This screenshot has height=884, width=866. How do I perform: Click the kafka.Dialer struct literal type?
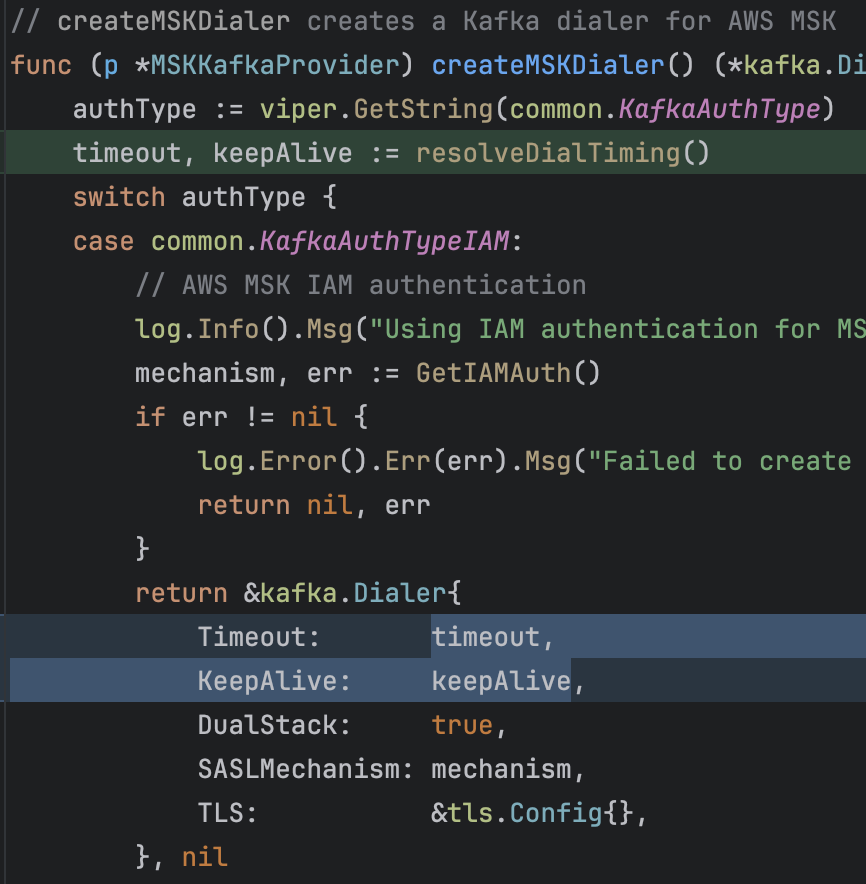tap(354, 593)
